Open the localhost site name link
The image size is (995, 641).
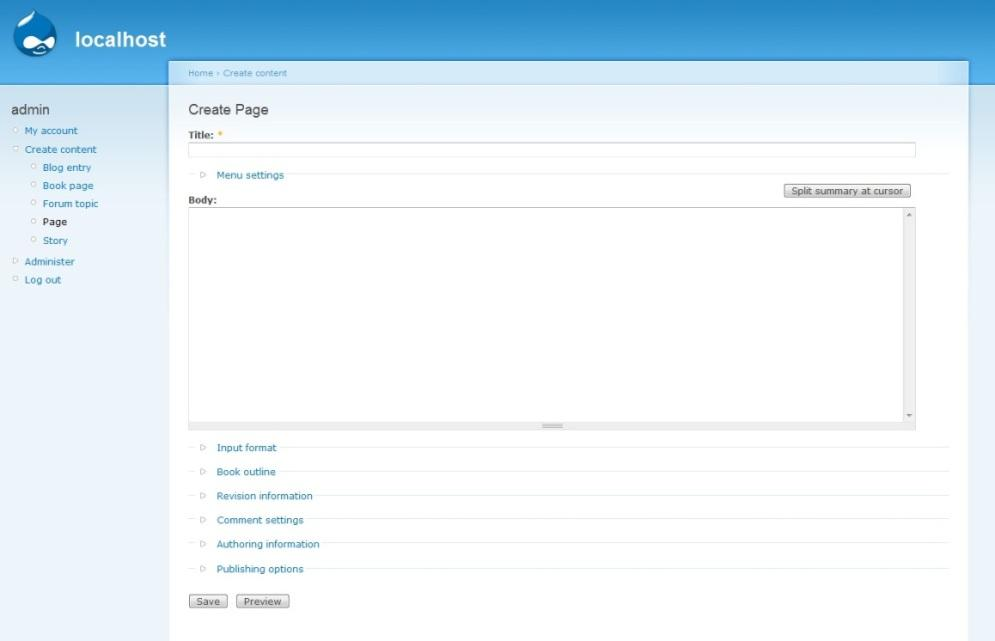point(121,39)
